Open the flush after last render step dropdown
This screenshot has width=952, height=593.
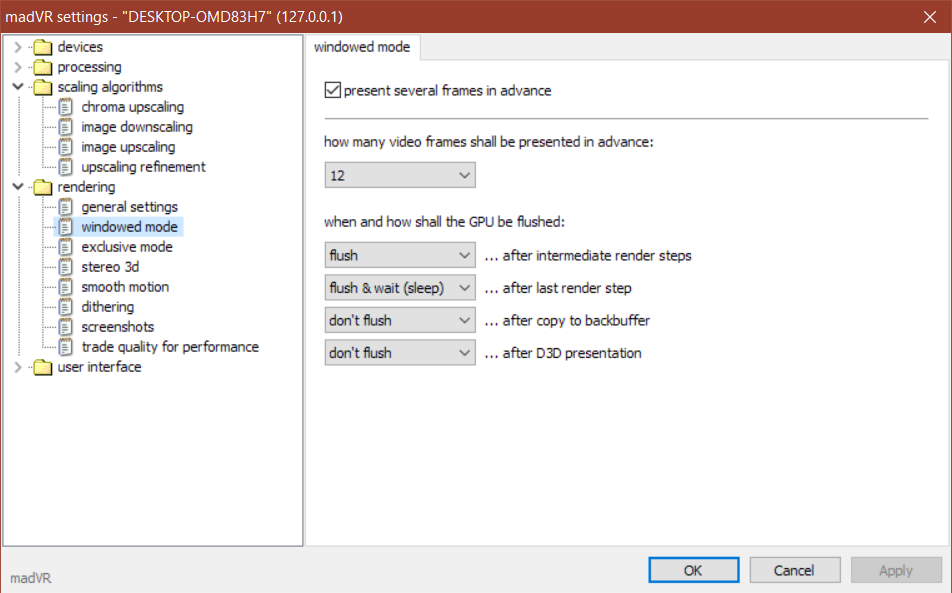400,288
